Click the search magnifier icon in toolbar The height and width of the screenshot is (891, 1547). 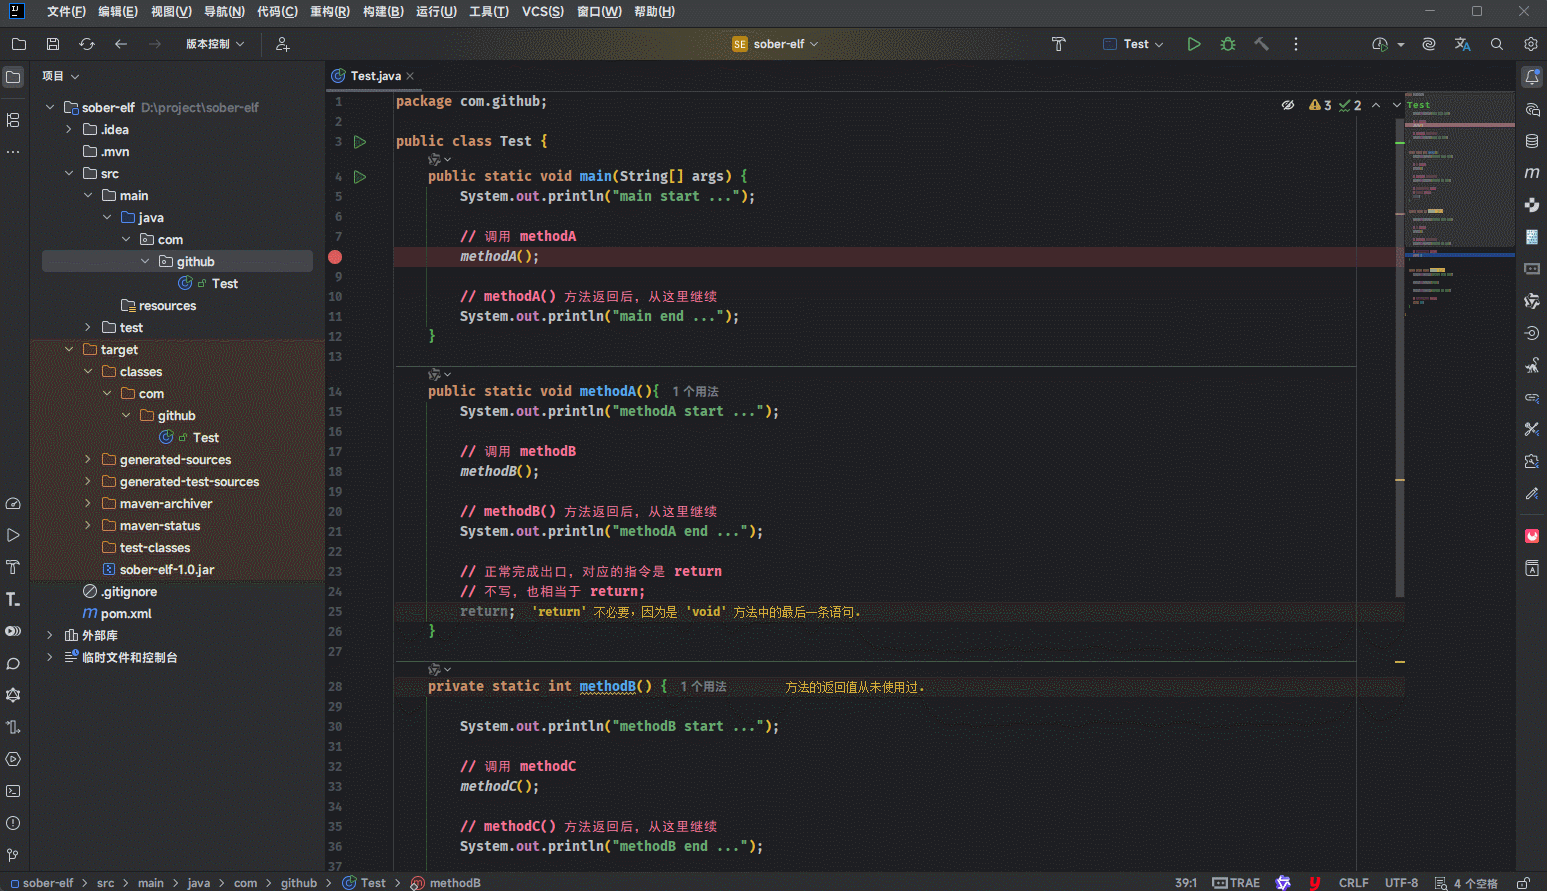tap(1496, 44)
